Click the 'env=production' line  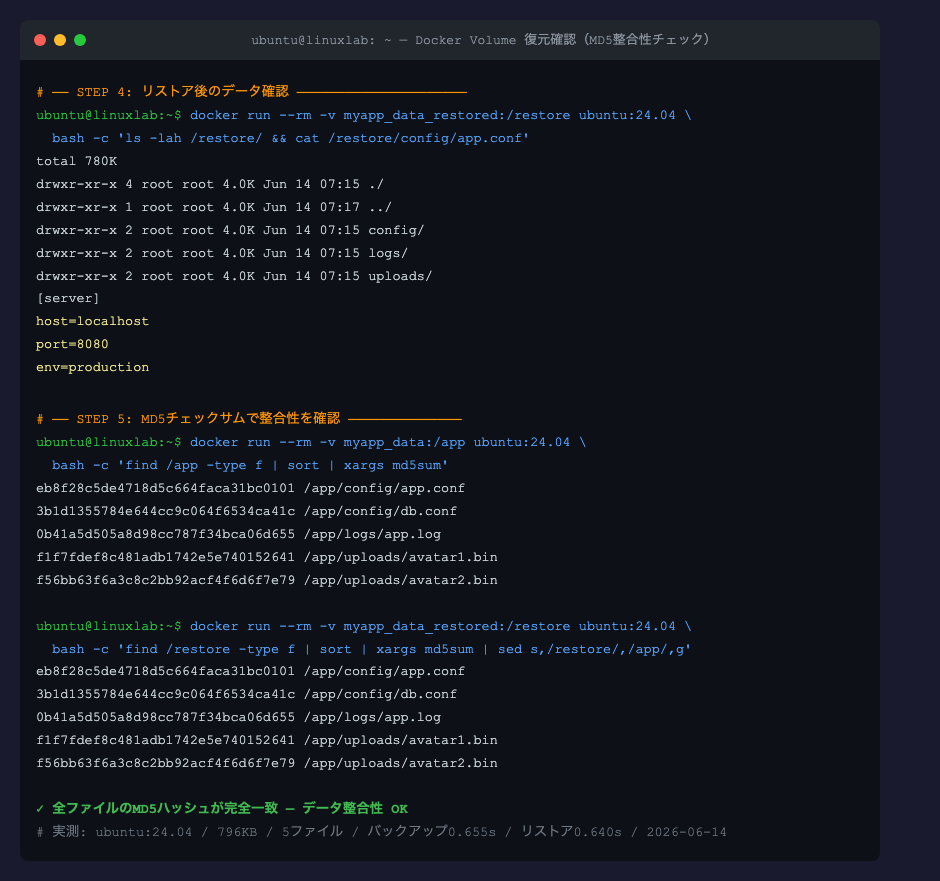tap(92, 367)
